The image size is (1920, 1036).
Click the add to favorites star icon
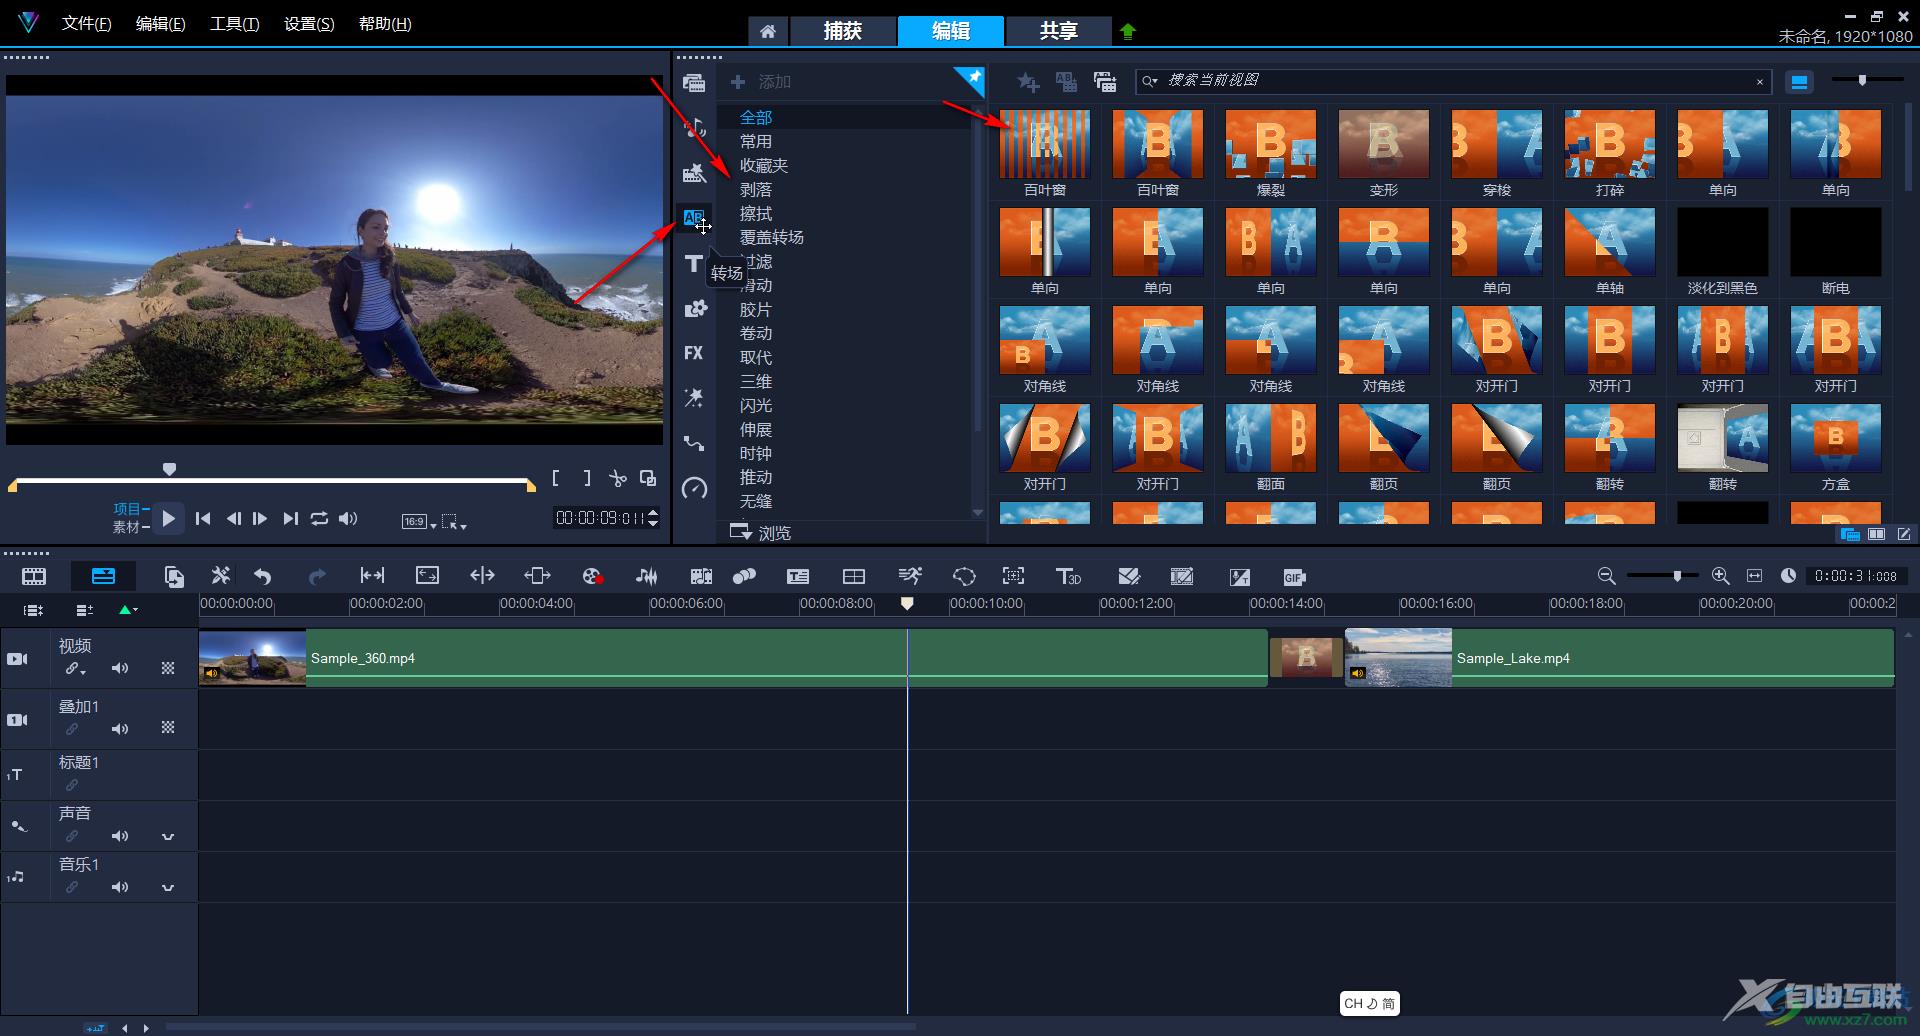click(1028, 82)
